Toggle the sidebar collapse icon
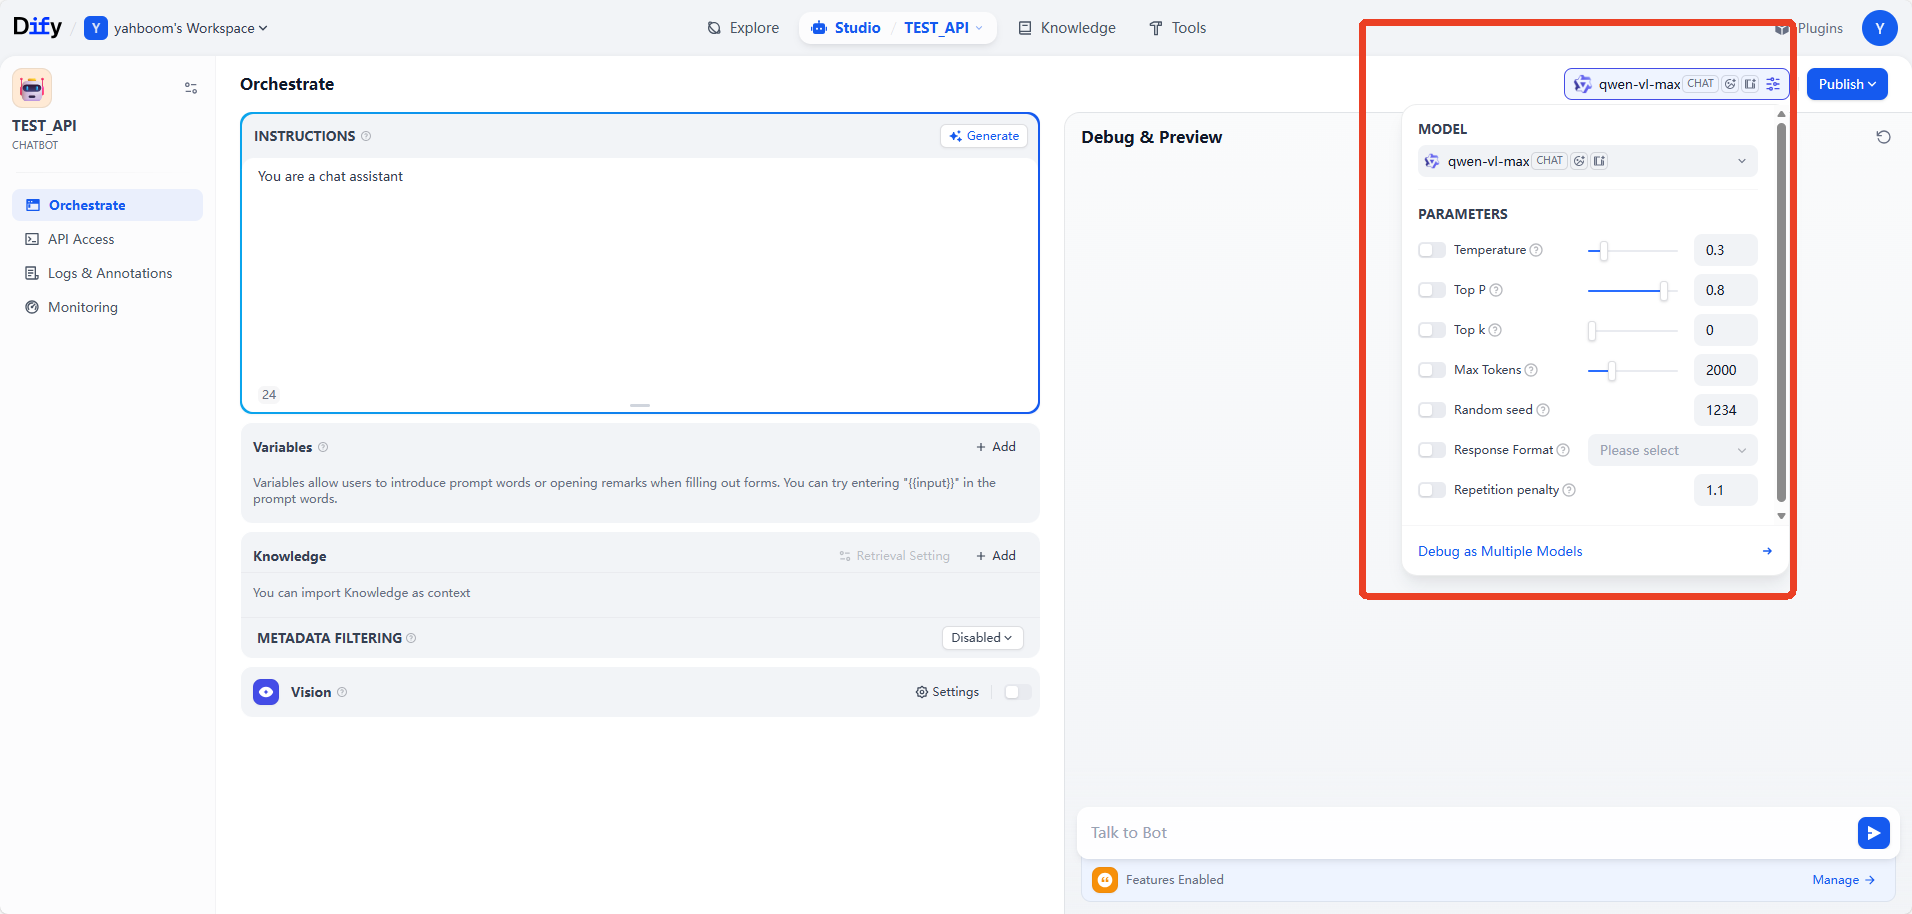The image size is (1912, 914). (x=191, y=88)
